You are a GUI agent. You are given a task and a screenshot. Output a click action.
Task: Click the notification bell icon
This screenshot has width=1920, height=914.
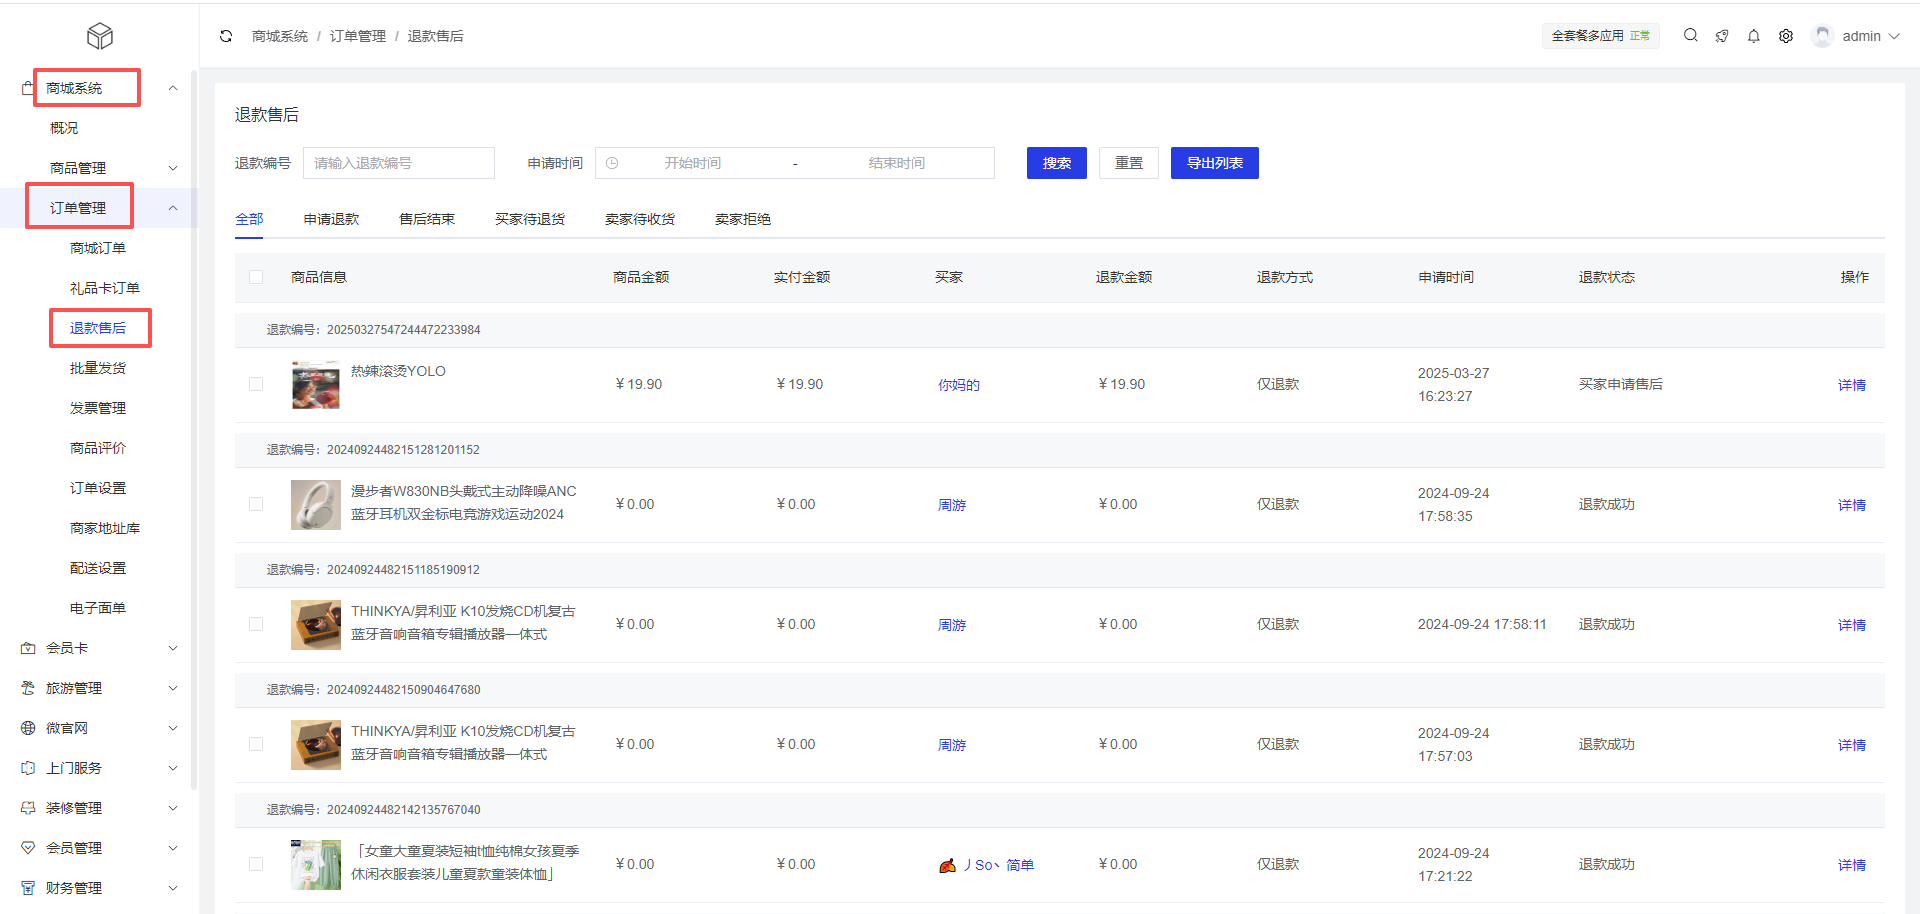1753,36
